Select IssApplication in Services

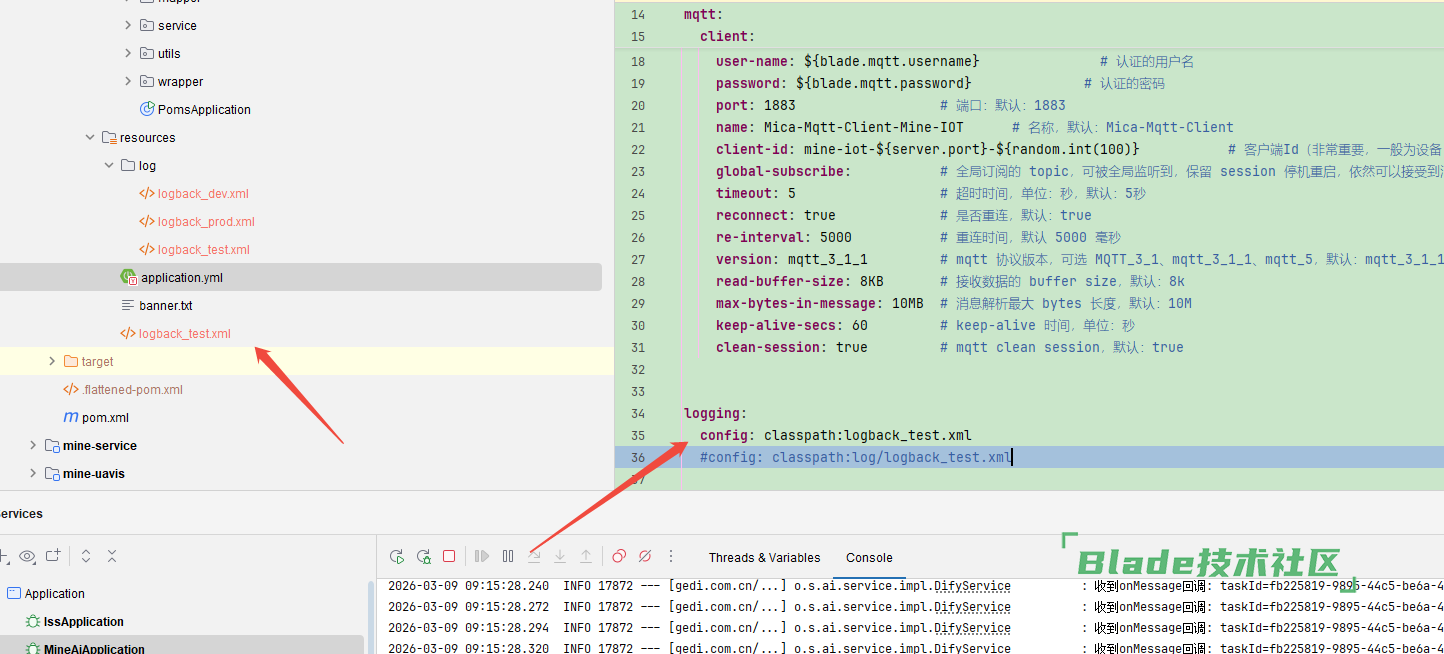[x=84, y=622]
